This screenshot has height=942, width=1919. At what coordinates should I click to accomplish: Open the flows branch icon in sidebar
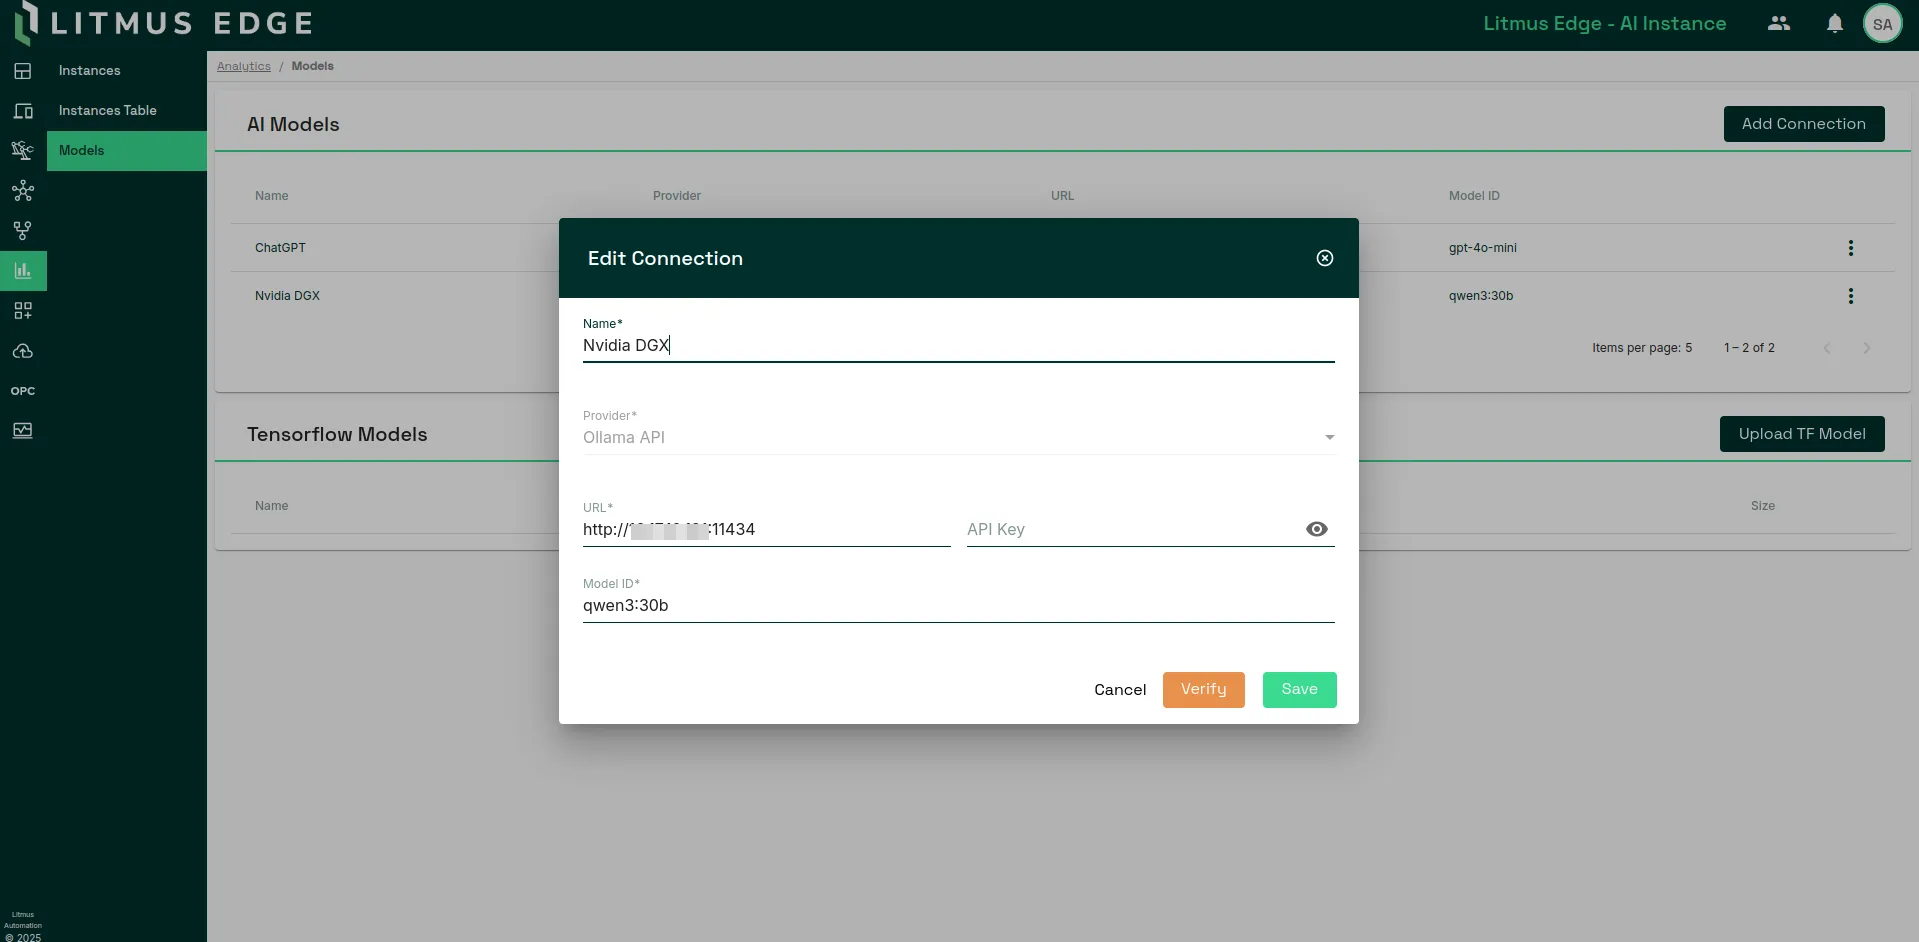pyautogui.click(x=23, y=231)
